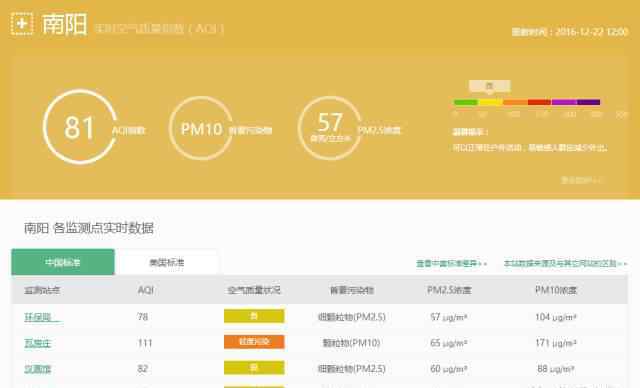Screen dimensions: 640x388
Task: Click the update time 2016-12-22 12:00
Action: (x=570, y=32)
